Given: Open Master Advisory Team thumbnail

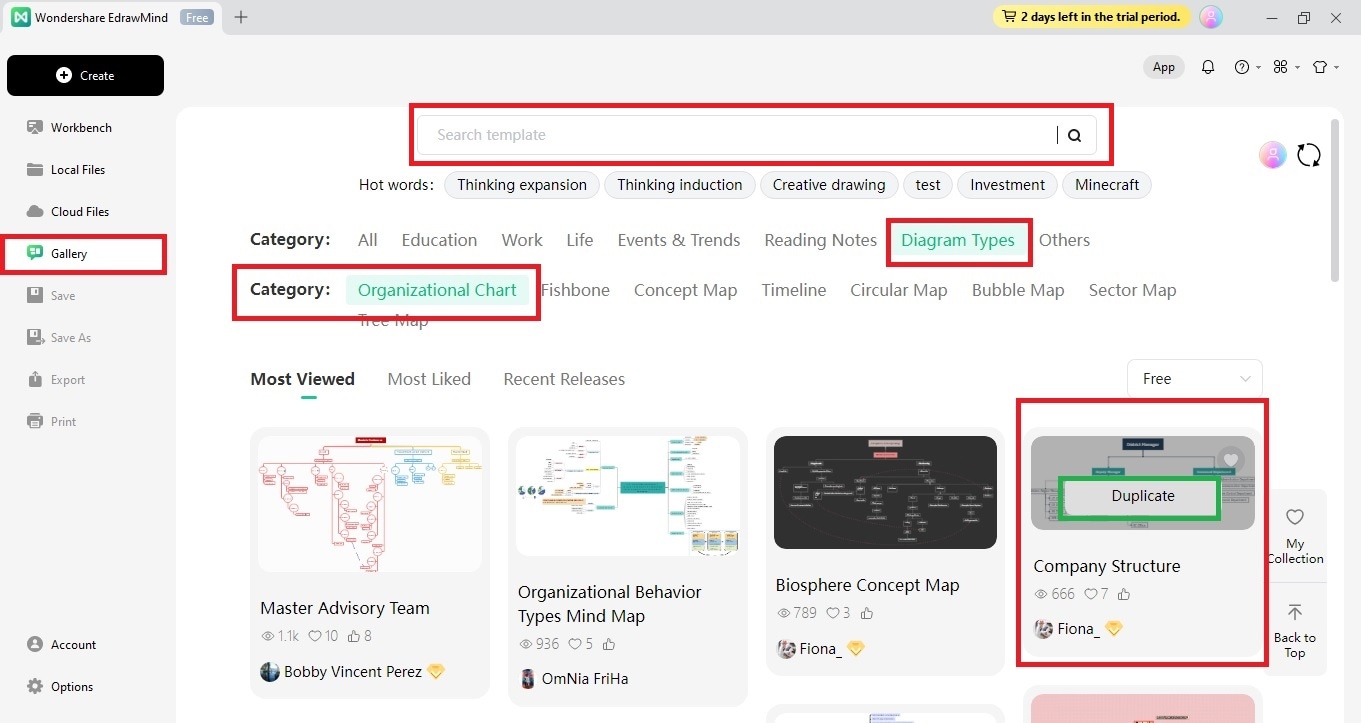Looking at the screenshot, I should pyautogui.click(x=369, y=503).
